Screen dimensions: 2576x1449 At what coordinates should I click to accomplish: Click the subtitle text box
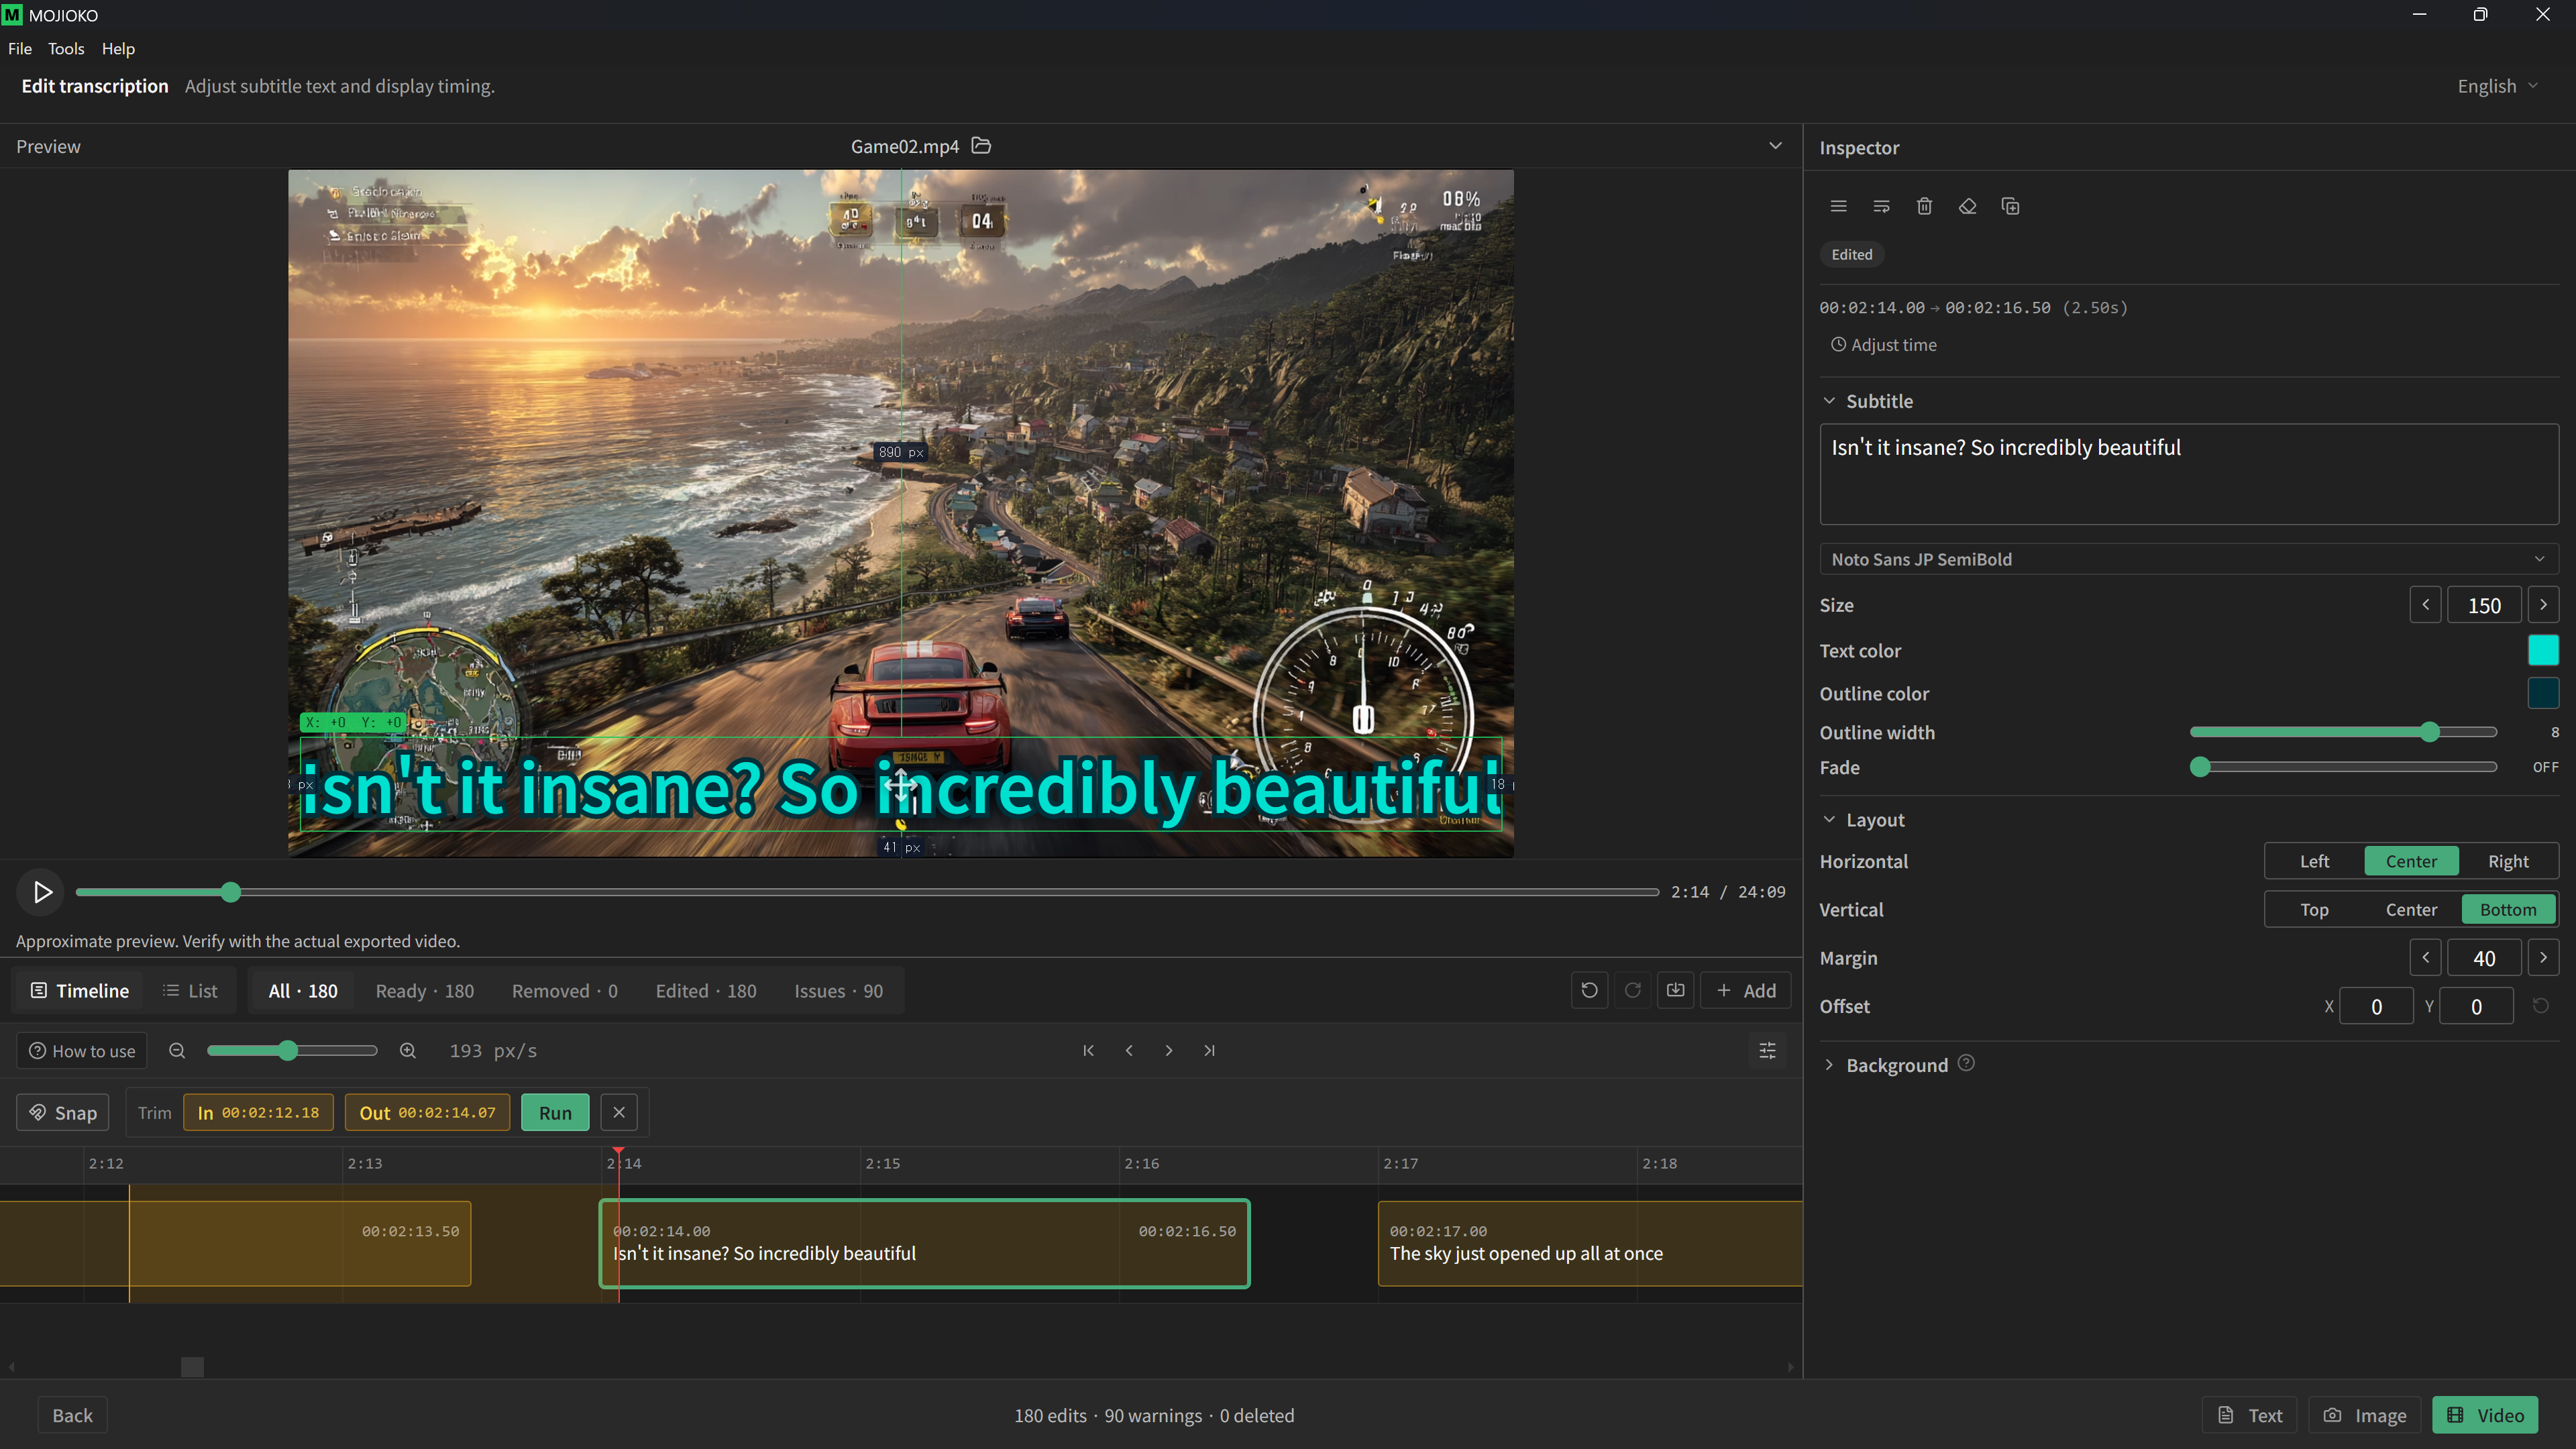(2188, 474)
